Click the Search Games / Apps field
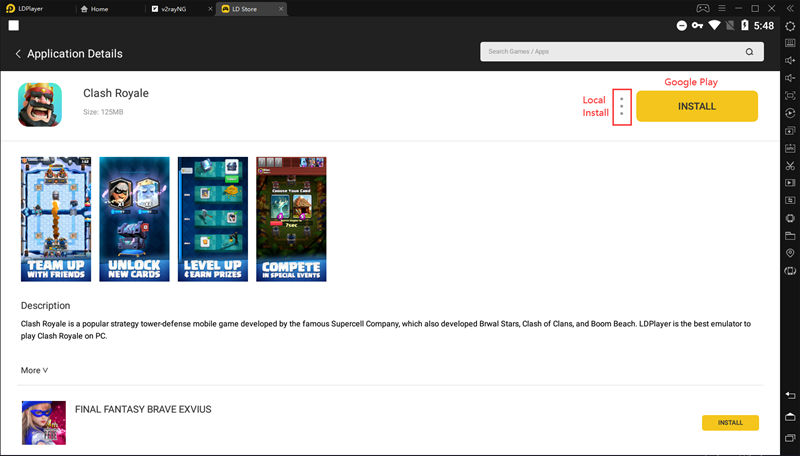The image size is (800, 456). coord(610,52)
